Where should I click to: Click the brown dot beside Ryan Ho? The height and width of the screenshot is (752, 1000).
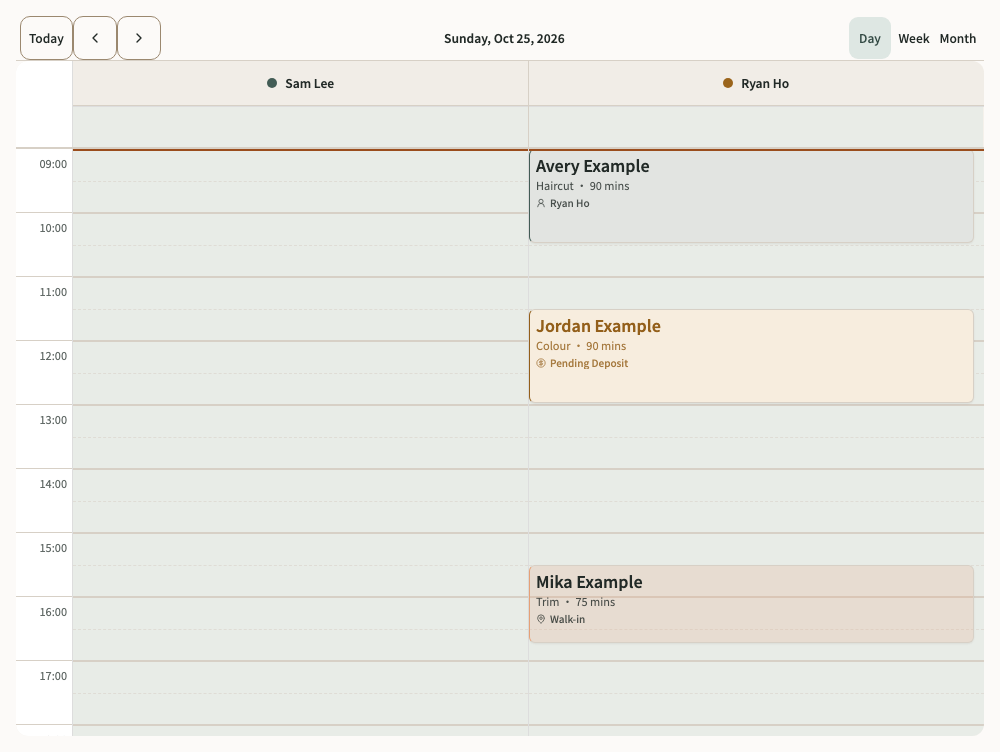click(x=728, y=83)
